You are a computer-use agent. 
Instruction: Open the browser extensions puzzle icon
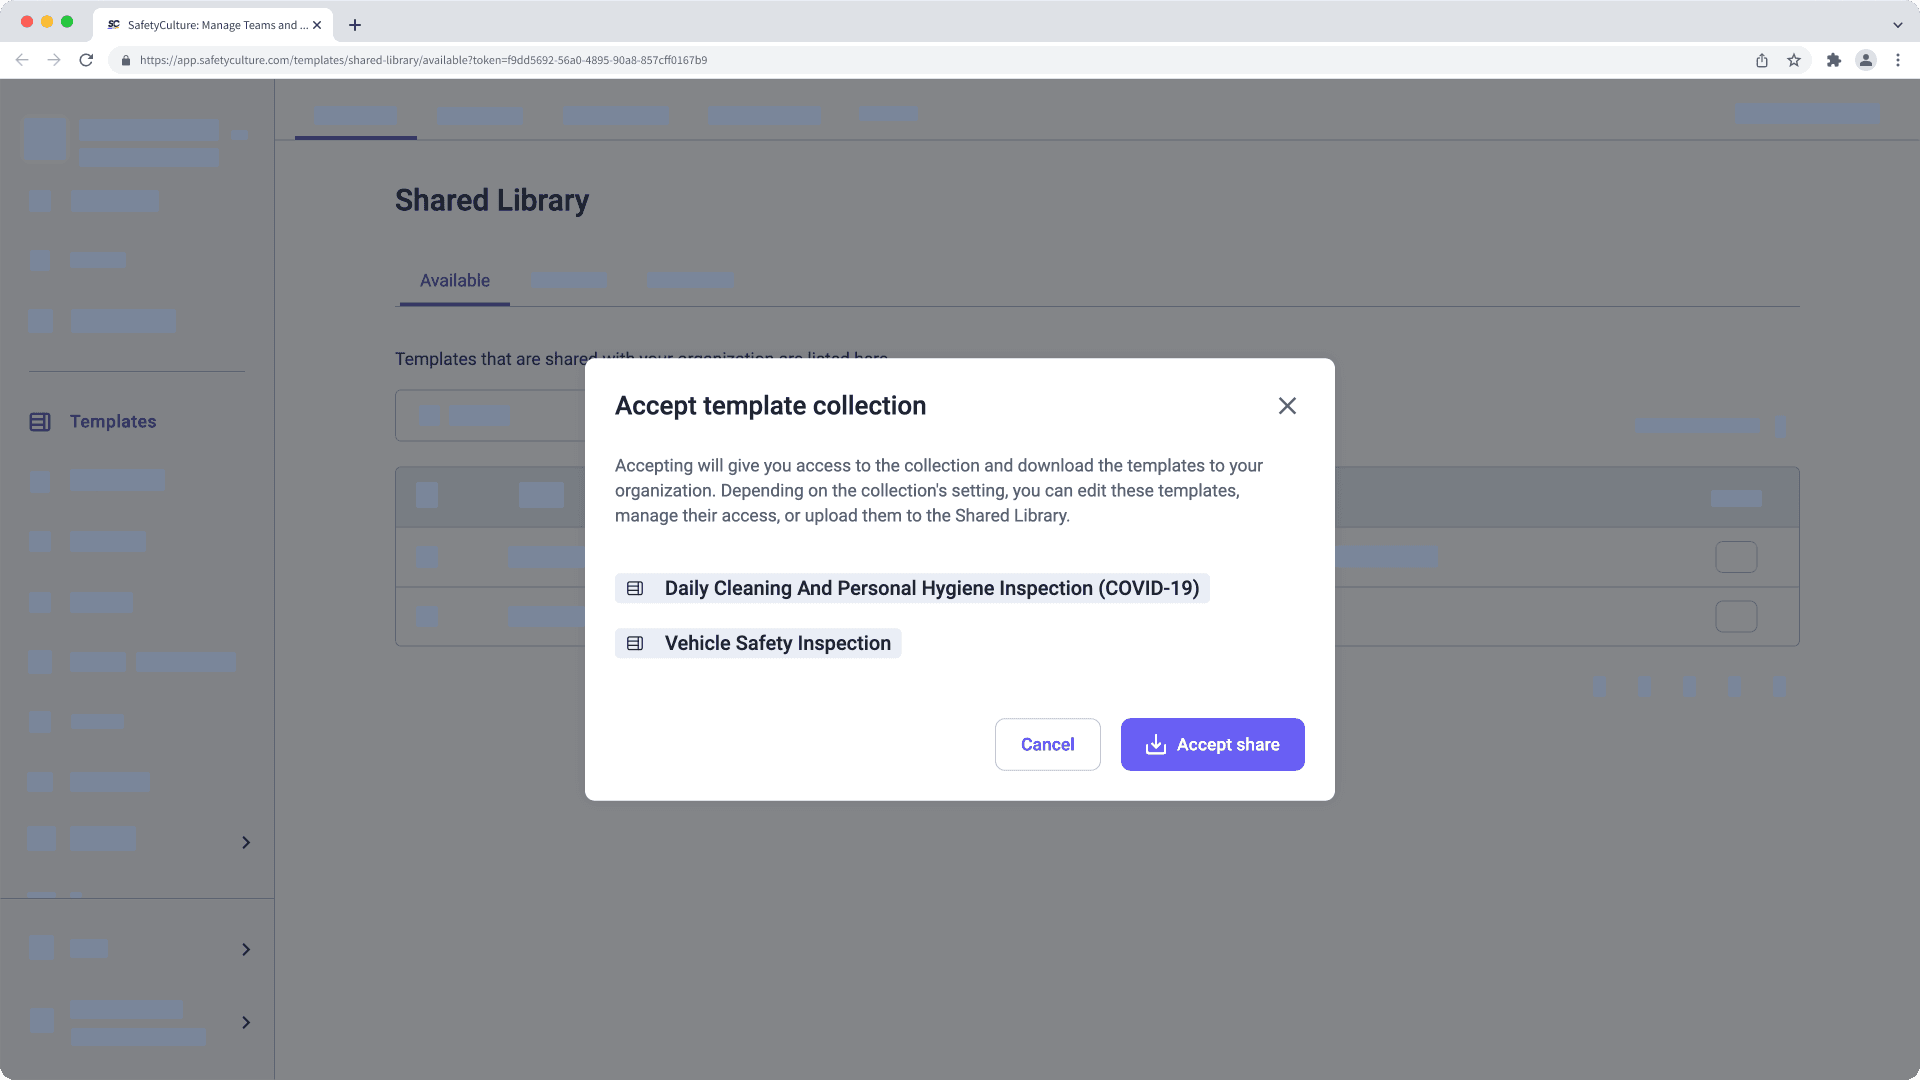tap(1834, 60)
